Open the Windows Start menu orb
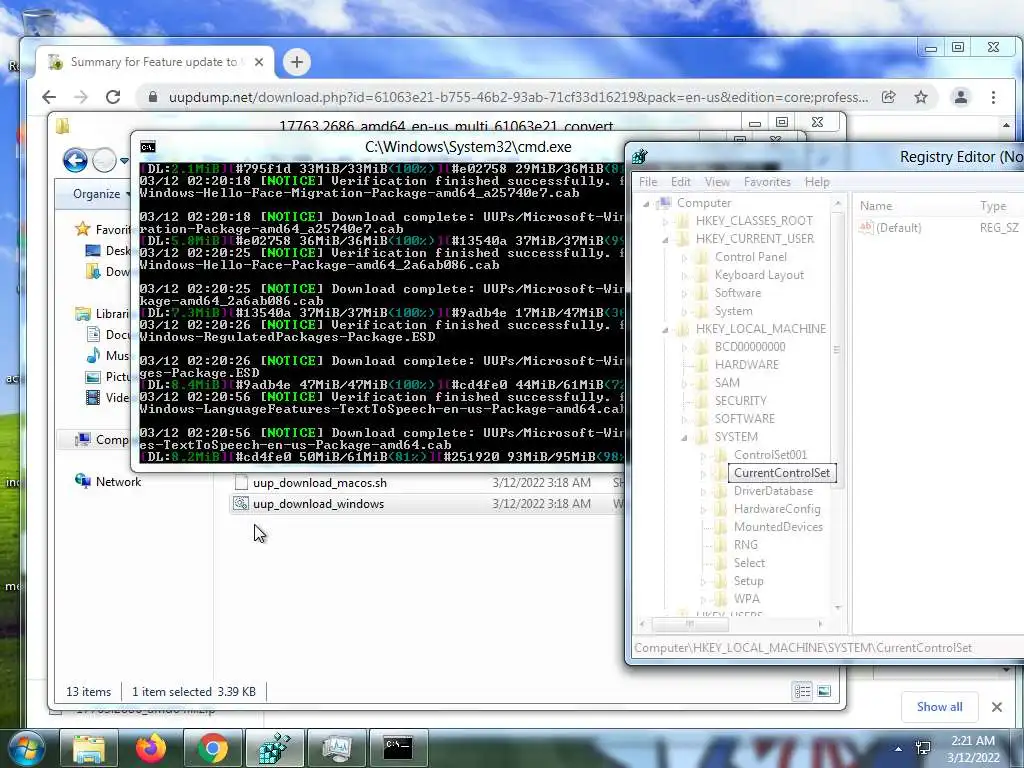Image resolution: width=1024 pixels, height=768 pixels. tap(27, 748)
